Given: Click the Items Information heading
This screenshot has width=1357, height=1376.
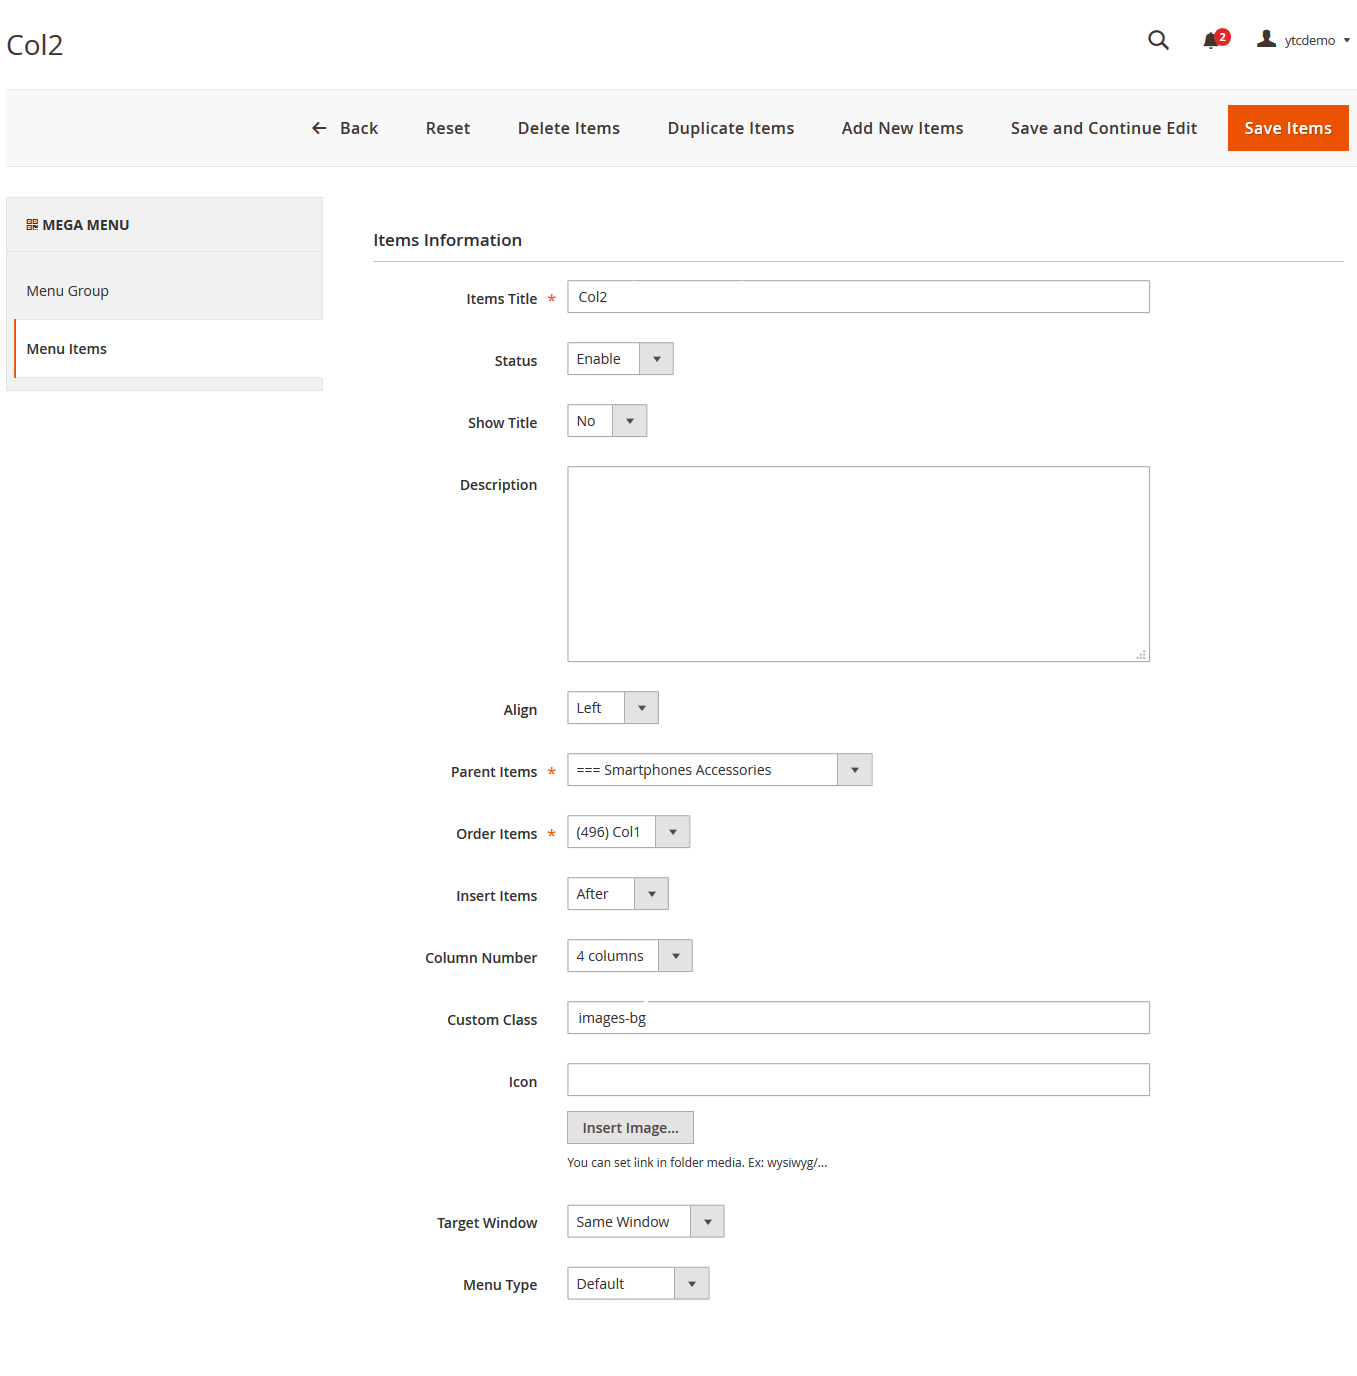Looking at the screenshot, I should coord(448,240).
